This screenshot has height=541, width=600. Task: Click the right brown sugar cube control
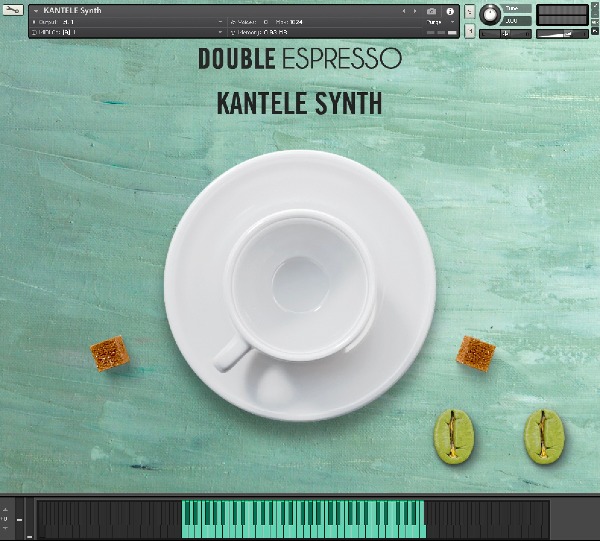tap(476, 354)
